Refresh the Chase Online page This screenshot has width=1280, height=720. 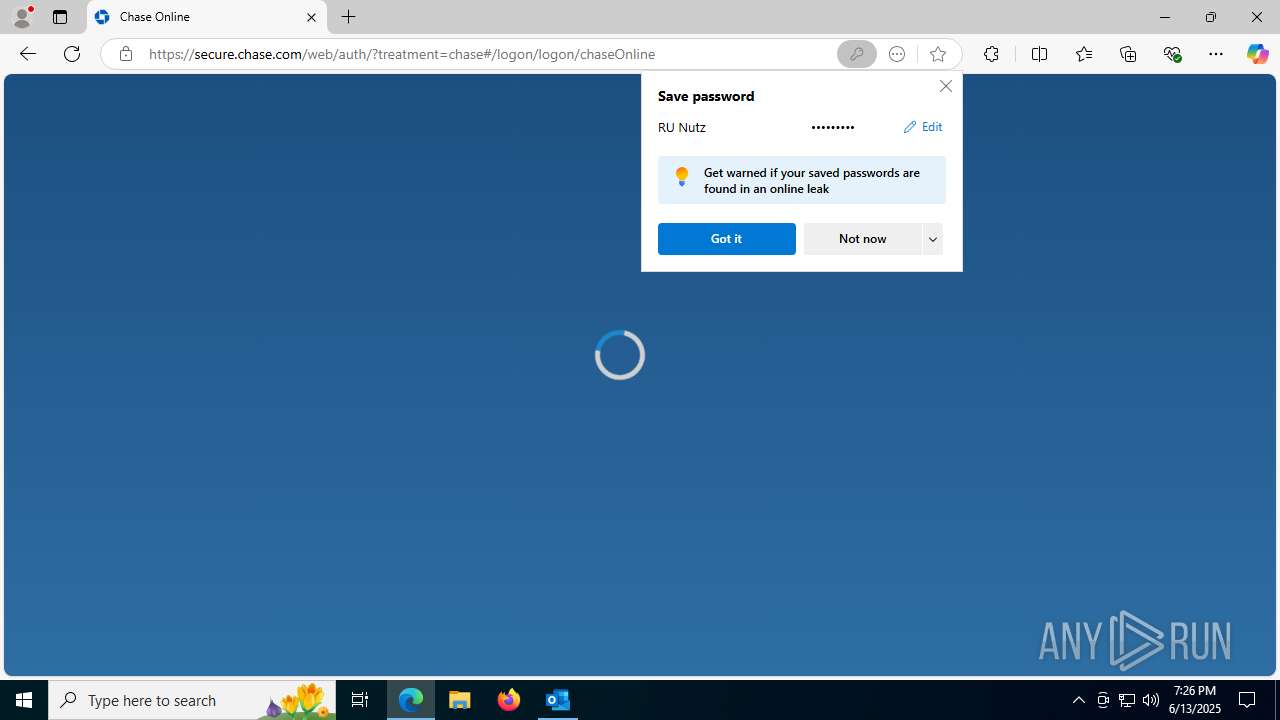pyautogui.click(x=72, y=54)
